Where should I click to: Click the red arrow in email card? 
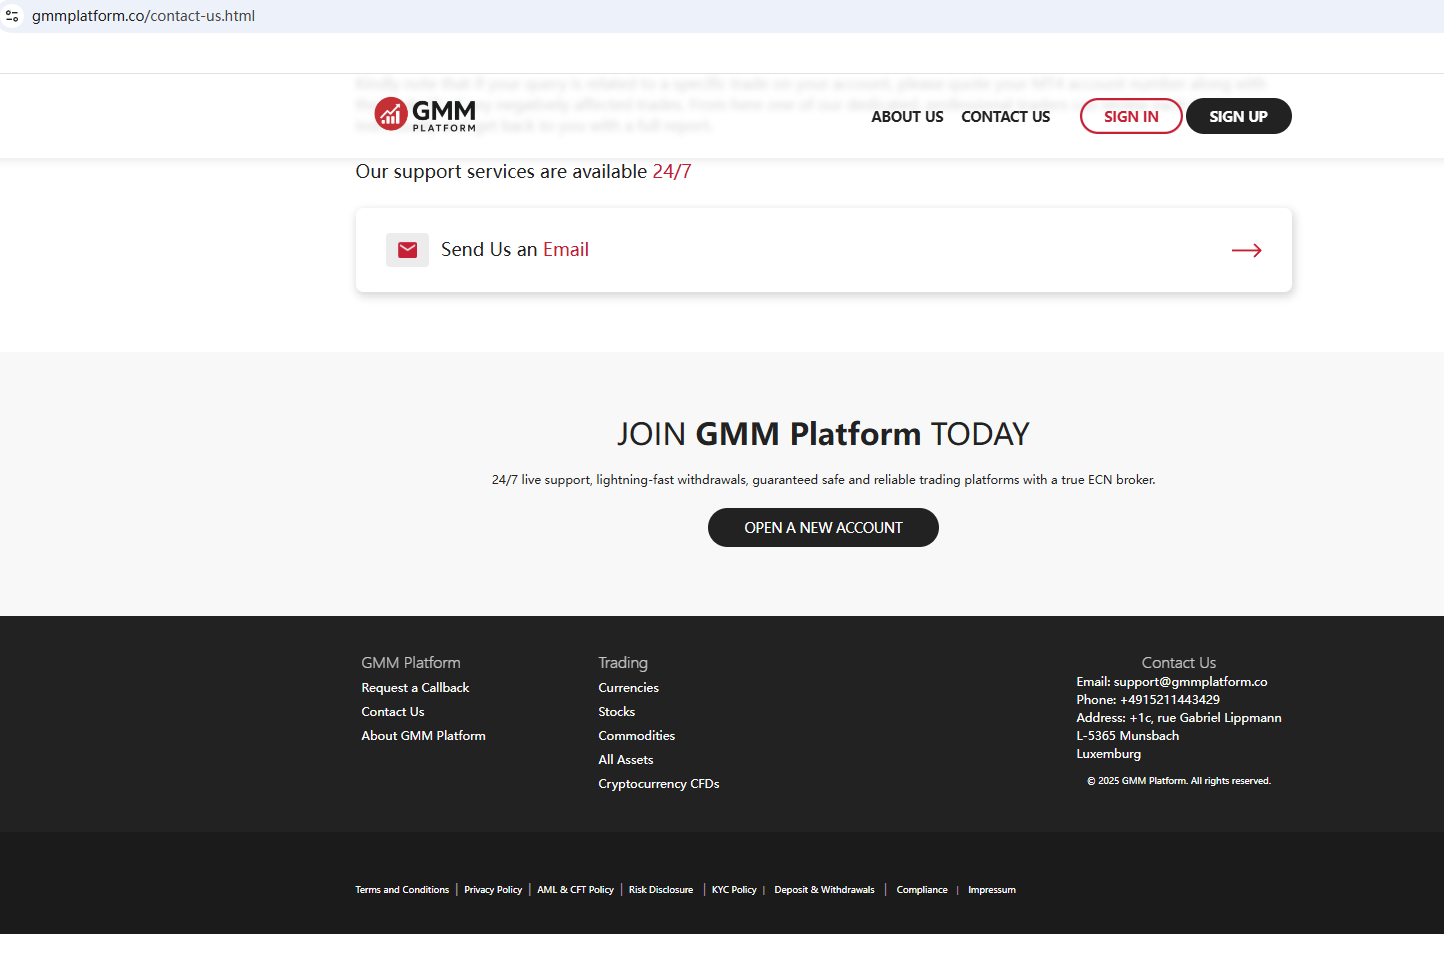(x=1246, y=250)
